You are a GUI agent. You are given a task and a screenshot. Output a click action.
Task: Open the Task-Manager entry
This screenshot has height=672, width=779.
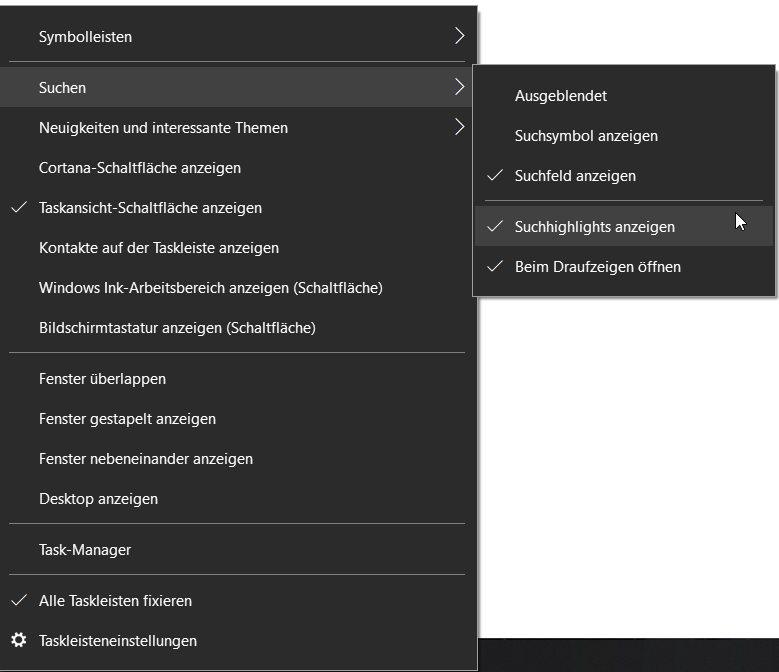[237, 549]
